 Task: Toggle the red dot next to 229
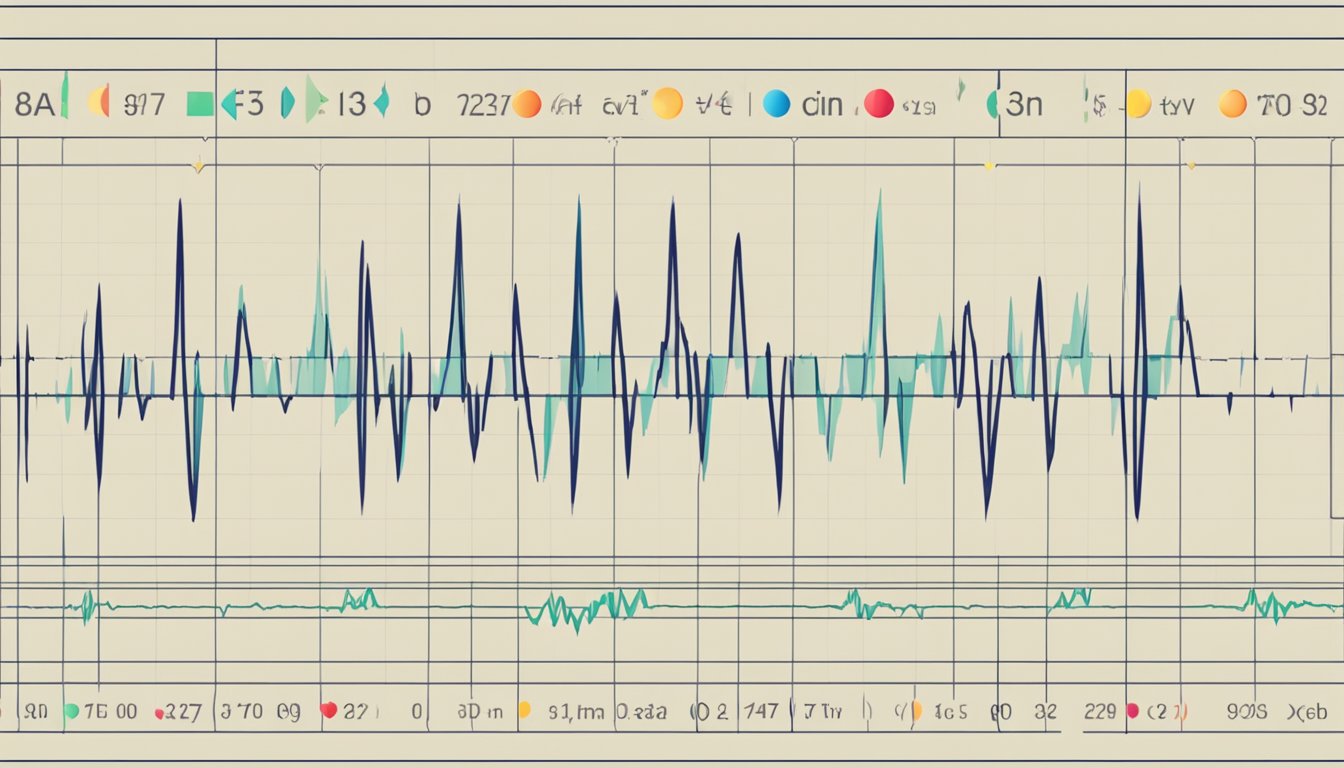[1132, 711]
